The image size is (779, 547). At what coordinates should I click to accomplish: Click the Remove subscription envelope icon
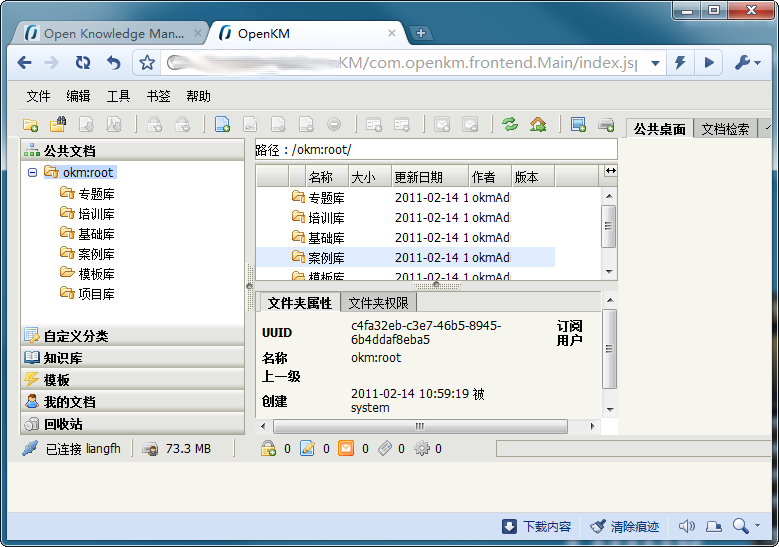pos(469,124)
